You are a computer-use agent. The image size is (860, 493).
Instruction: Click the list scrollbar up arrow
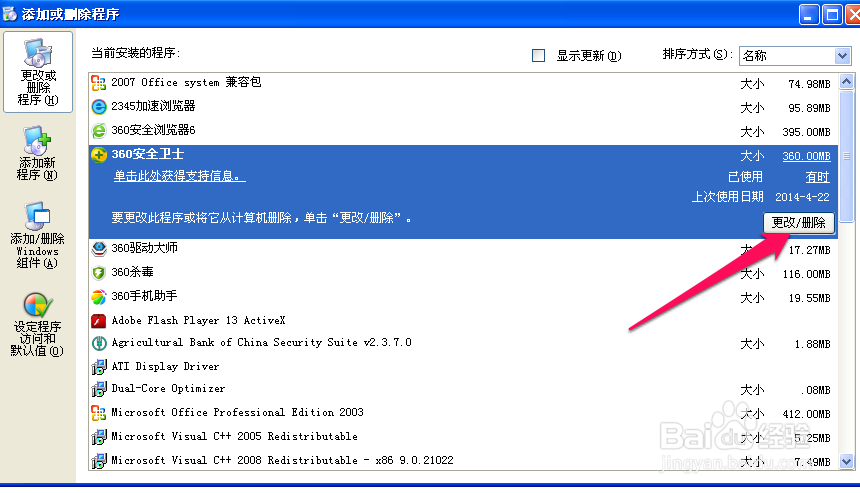click(x=846, y=82)
